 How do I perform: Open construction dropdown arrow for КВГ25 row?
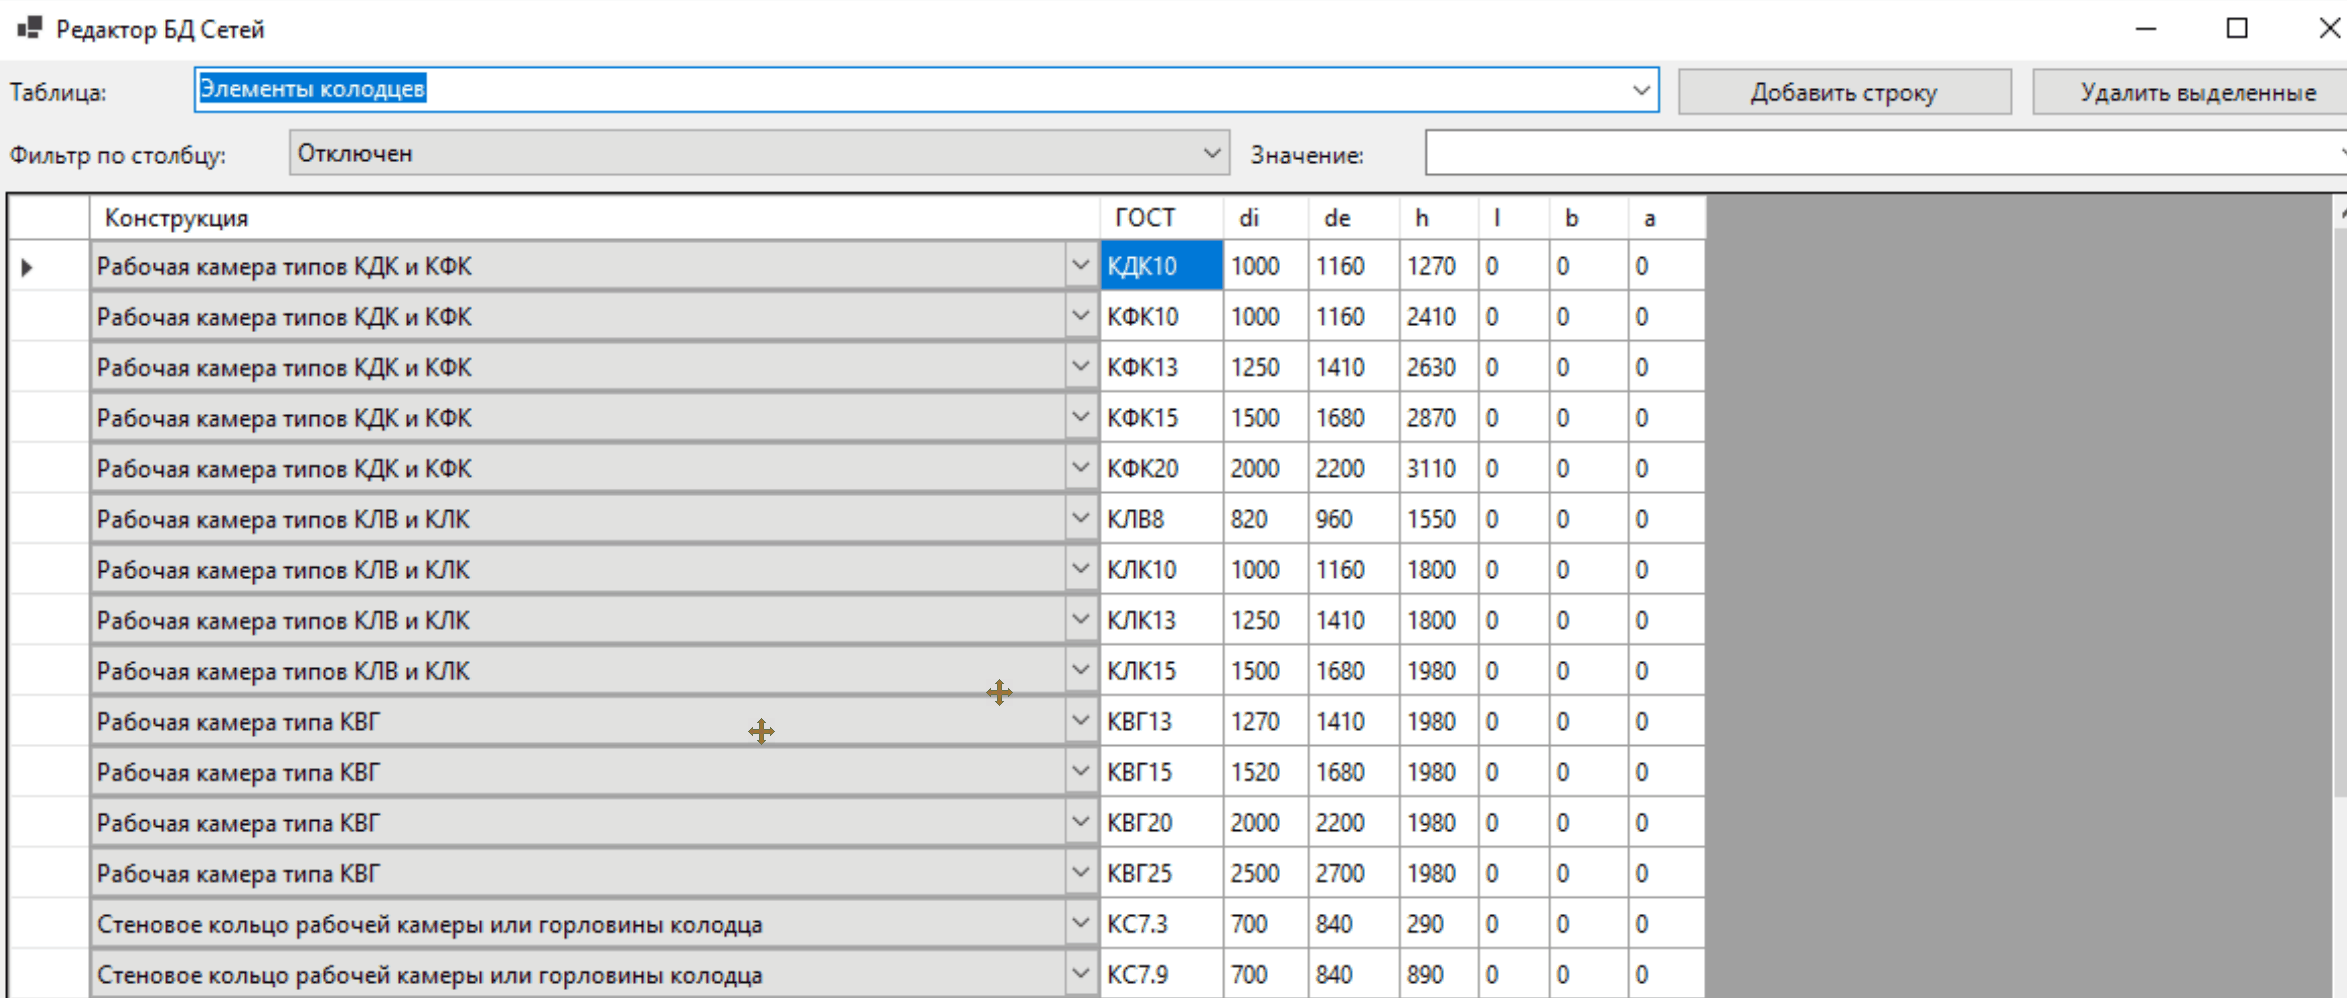pos(1080,873)
